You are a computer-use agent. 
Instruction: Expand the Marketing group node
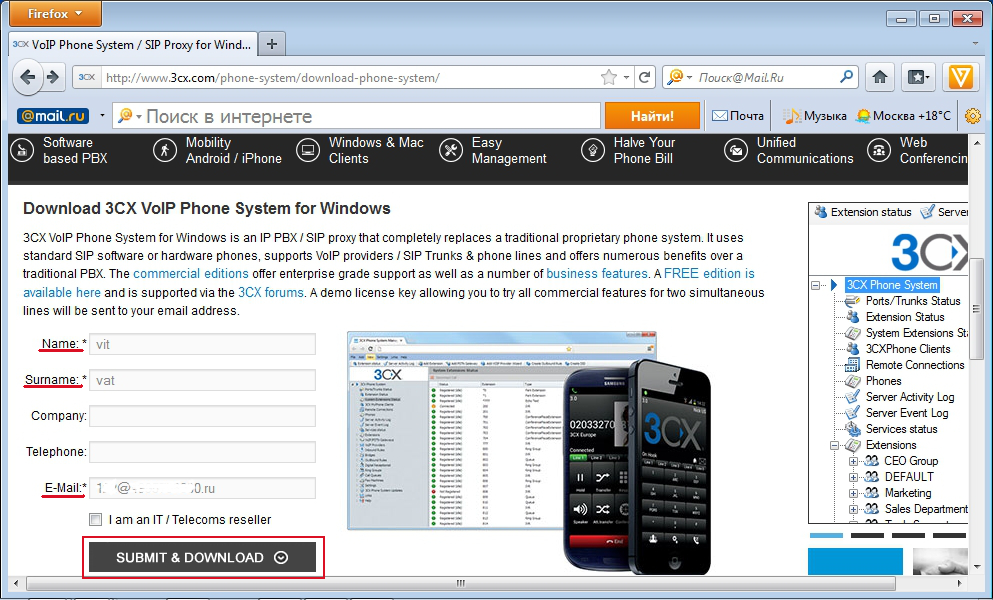[854, 493]
